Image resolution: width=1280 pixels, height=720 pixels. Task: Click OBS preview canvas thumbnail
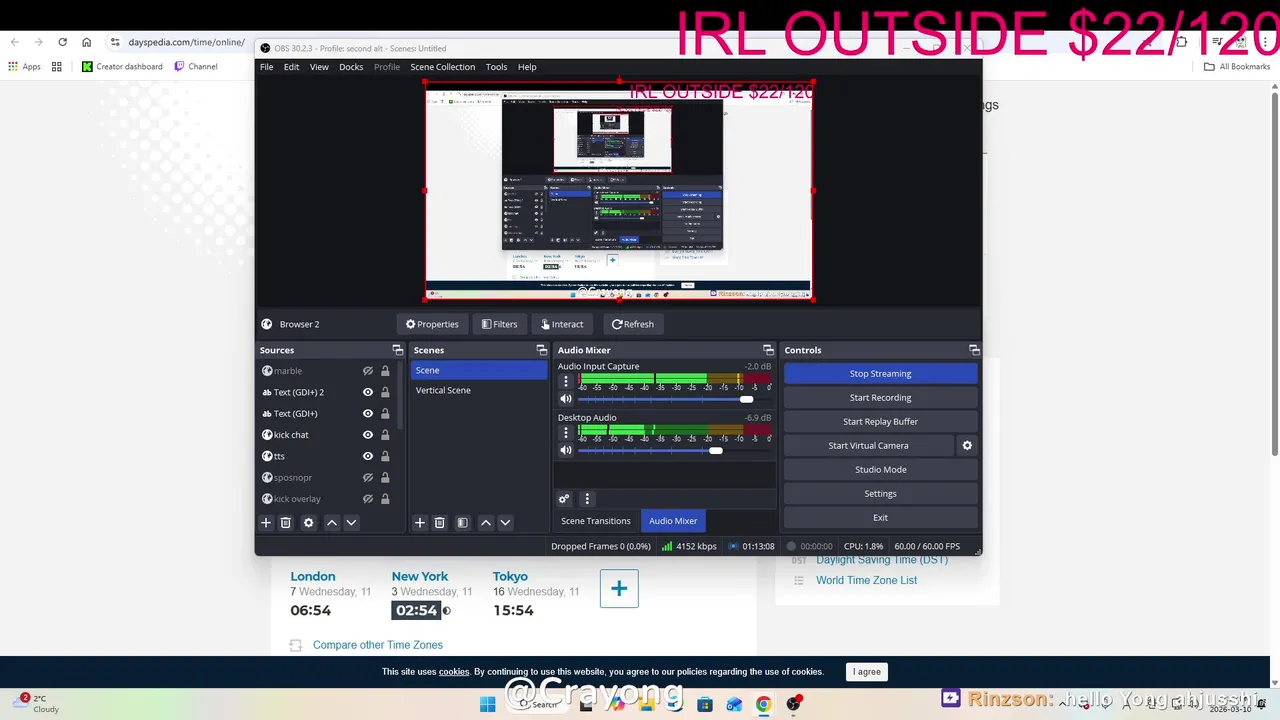(x=618, y=190)
